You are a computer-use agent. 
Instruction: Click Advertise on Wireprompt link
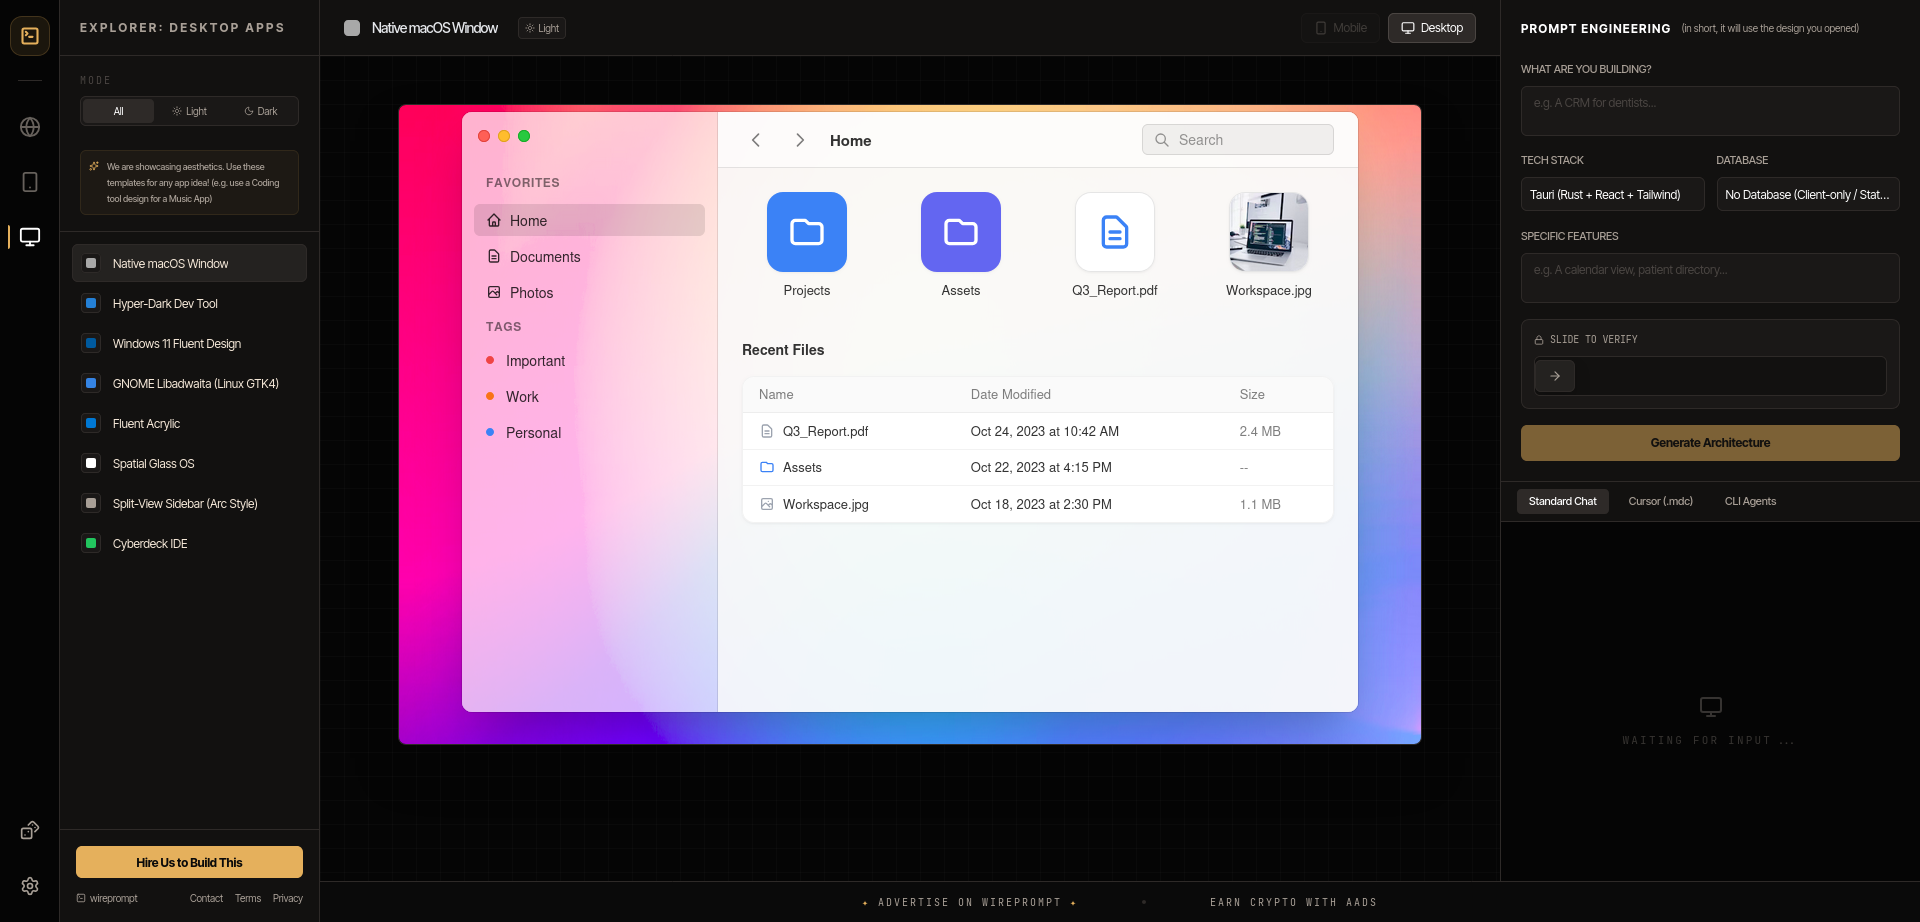click(x=969, y=902)
